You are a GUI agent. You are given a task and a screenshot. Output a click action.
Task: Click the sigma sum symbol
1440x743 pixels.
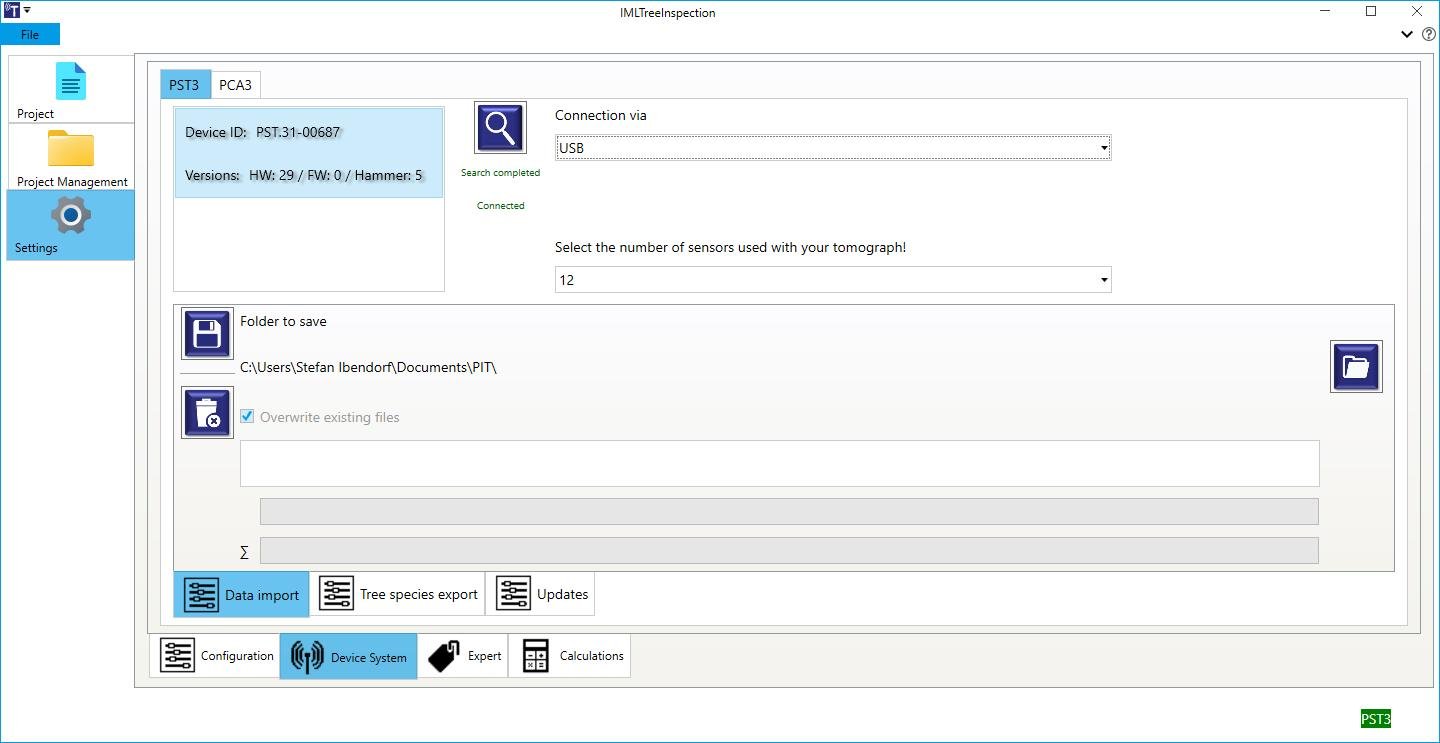coord(244,552)
